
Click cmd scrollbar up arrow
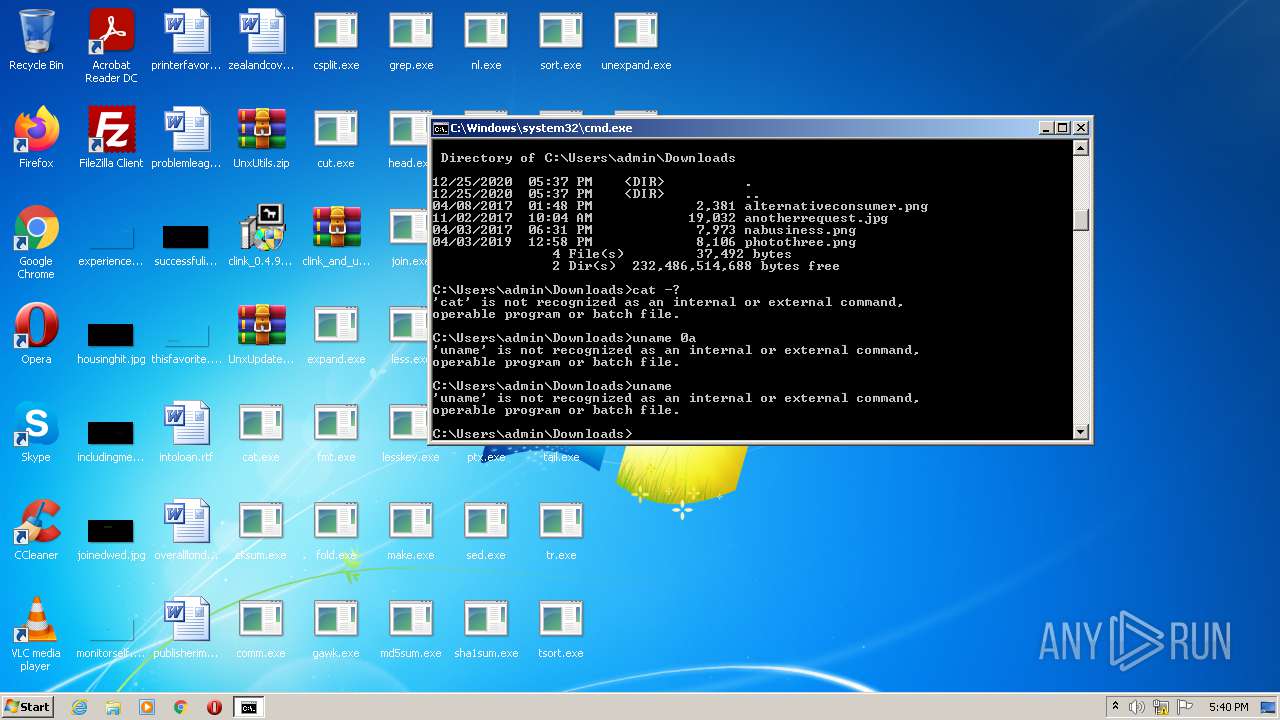[x=1080, y=148]
